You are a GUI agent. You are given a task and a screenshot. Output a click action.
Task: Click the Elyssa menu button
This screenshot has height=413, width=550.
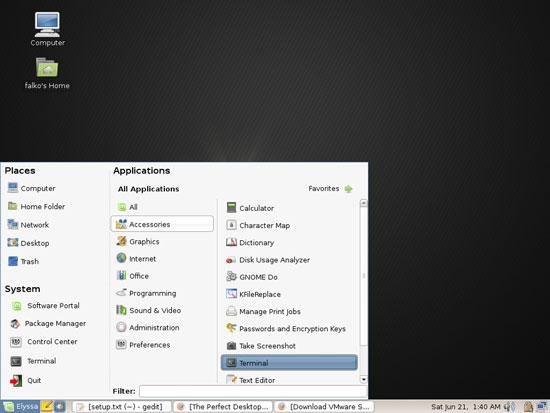(21, 406)
